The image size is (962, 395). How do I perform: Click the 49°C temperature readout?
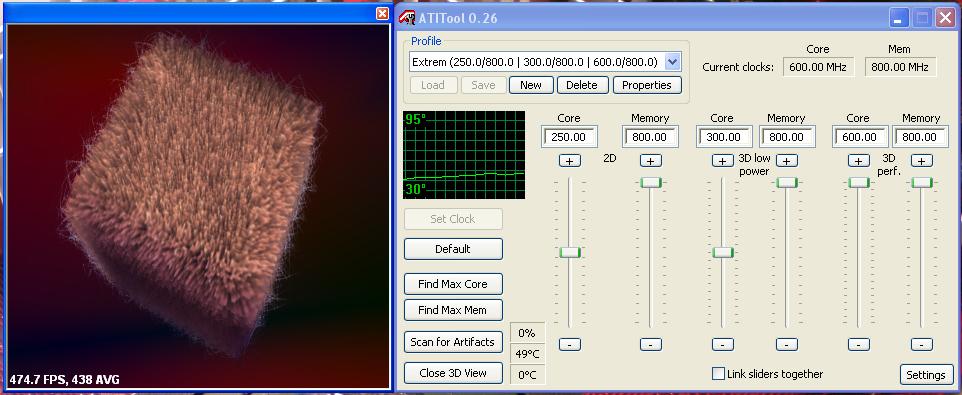pos(527,354)
